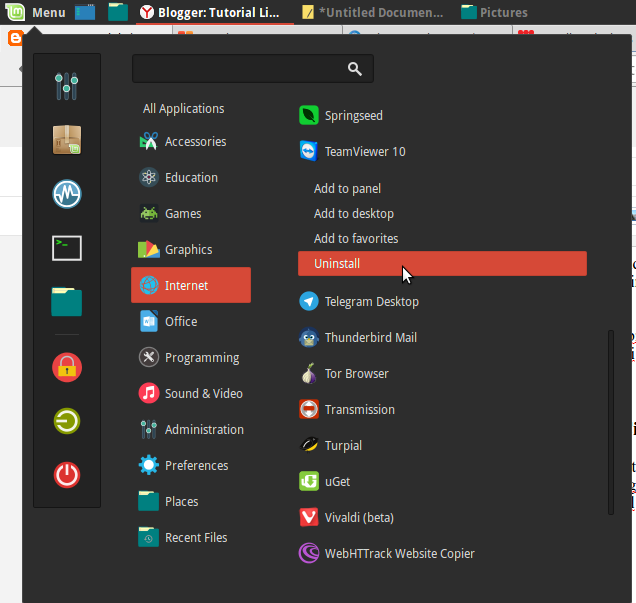The height and width of the screenshot is (603, 636).
Task: Switch to *Untitled Document window
Action: pos(373,12)
